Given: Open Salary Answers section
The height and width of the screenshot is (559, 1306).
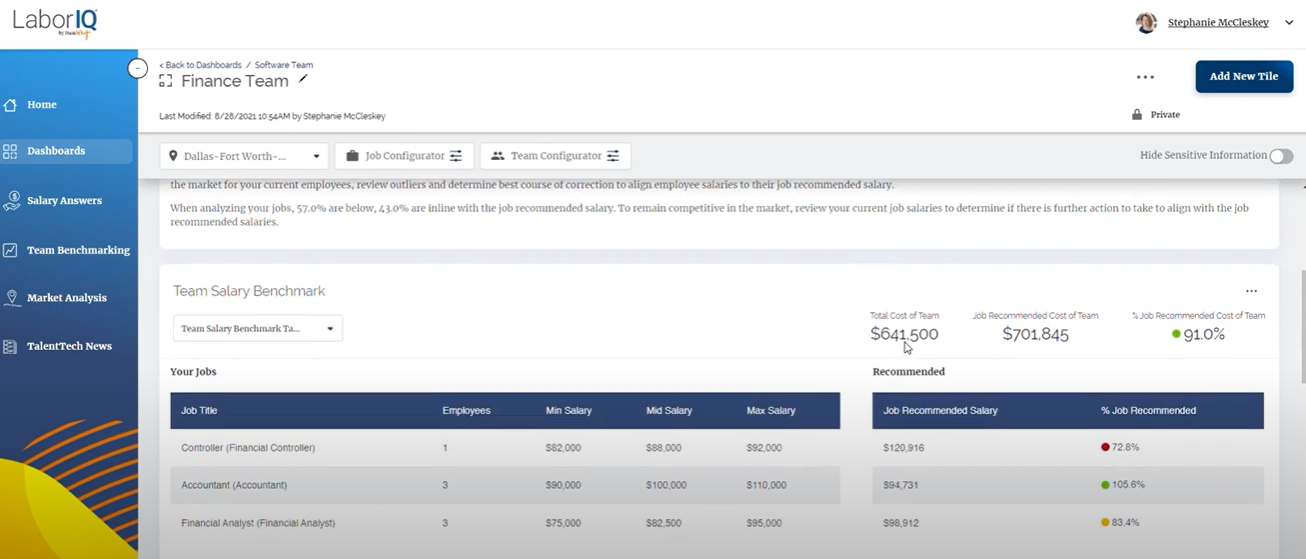Looking at the screenshot, I should (64, 201).
